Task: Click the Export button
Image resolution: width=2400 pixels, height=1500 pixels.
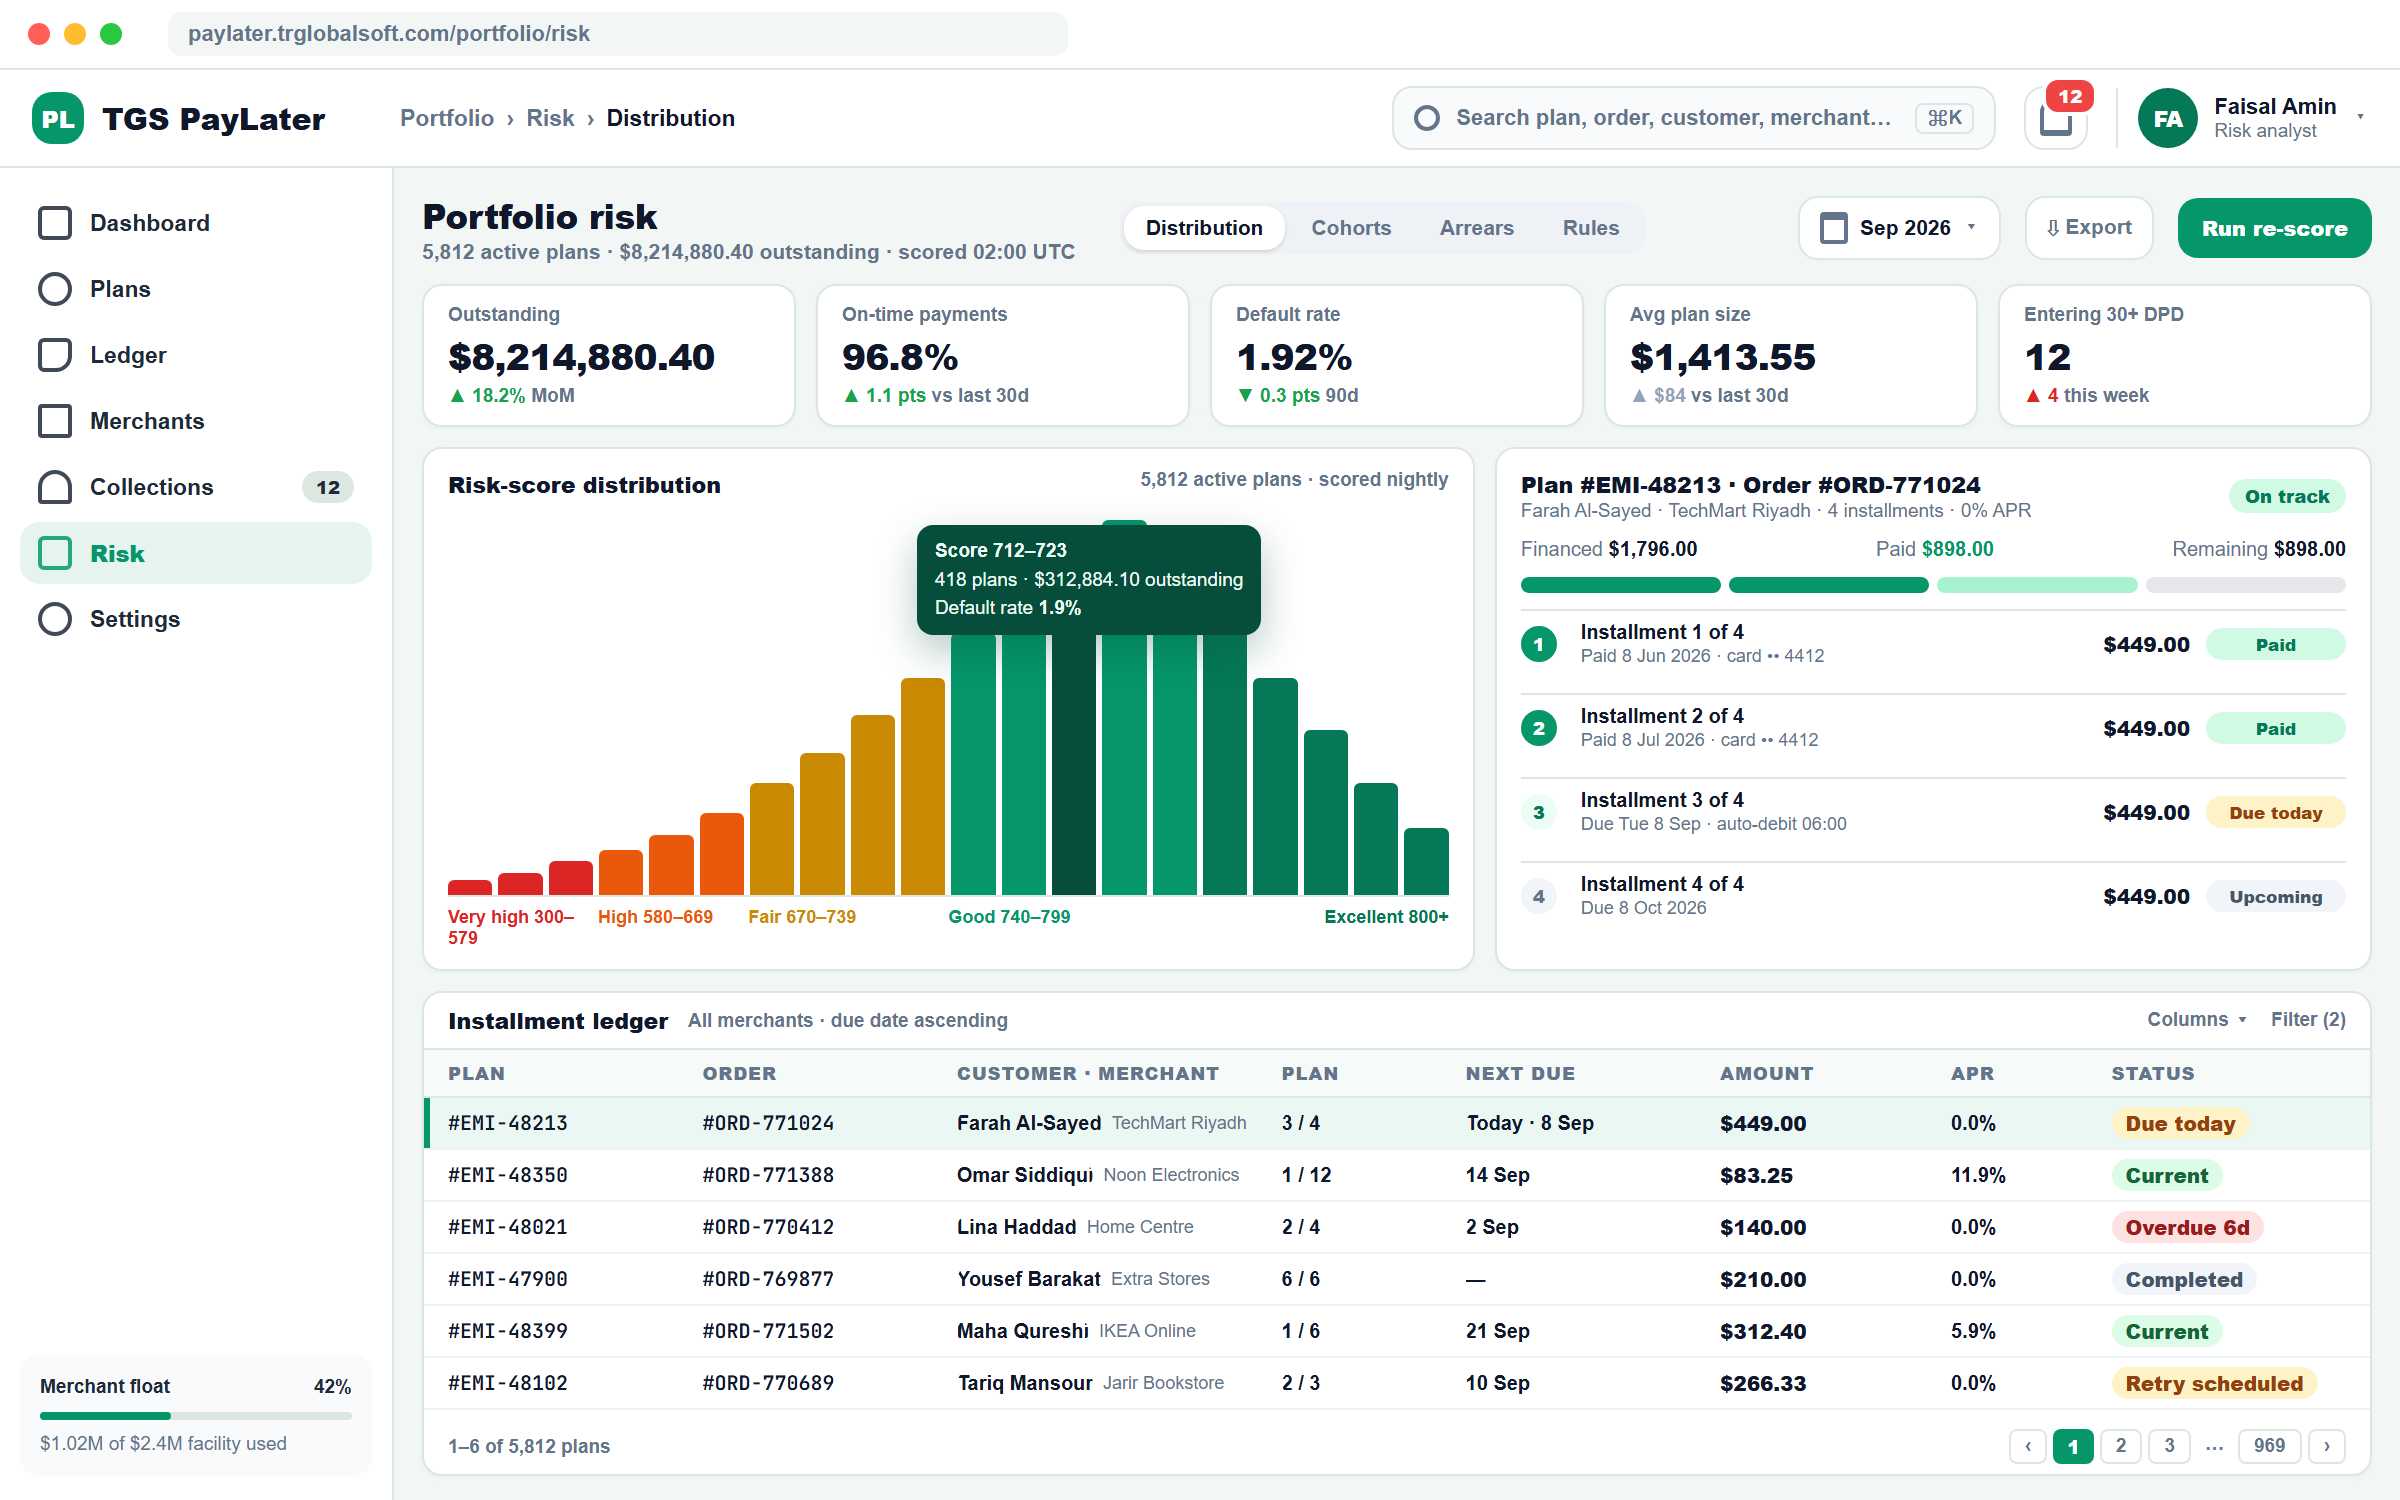Action: 2089,228
